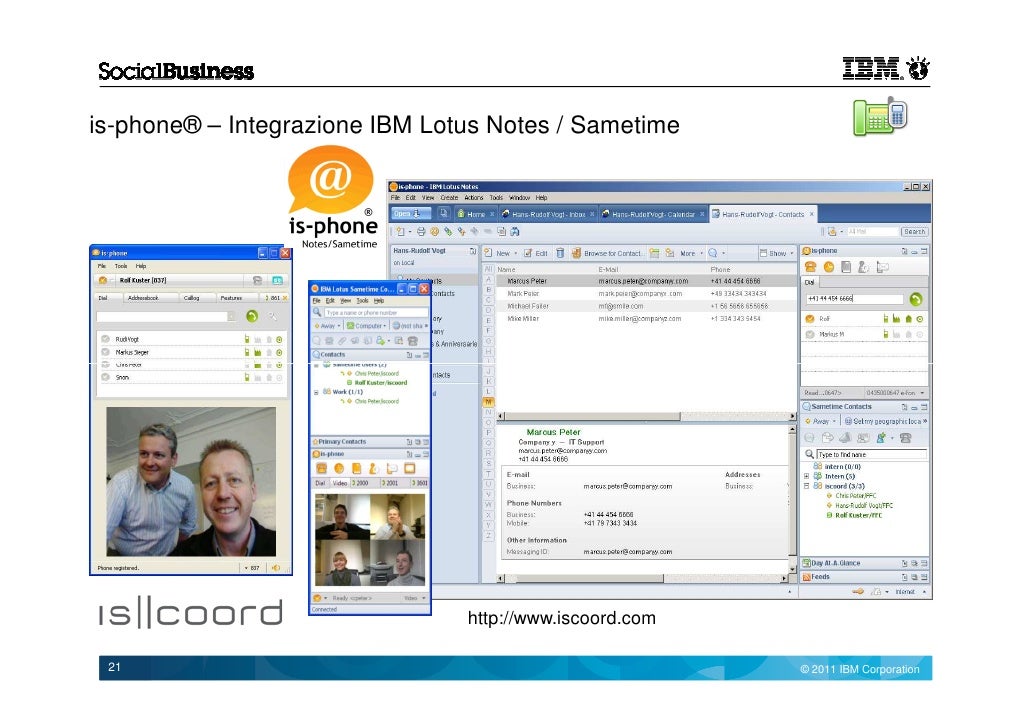1030x728 pixels.
Task: Click the speaker volume icon in is-phone status bar
Action: (277, 568)
